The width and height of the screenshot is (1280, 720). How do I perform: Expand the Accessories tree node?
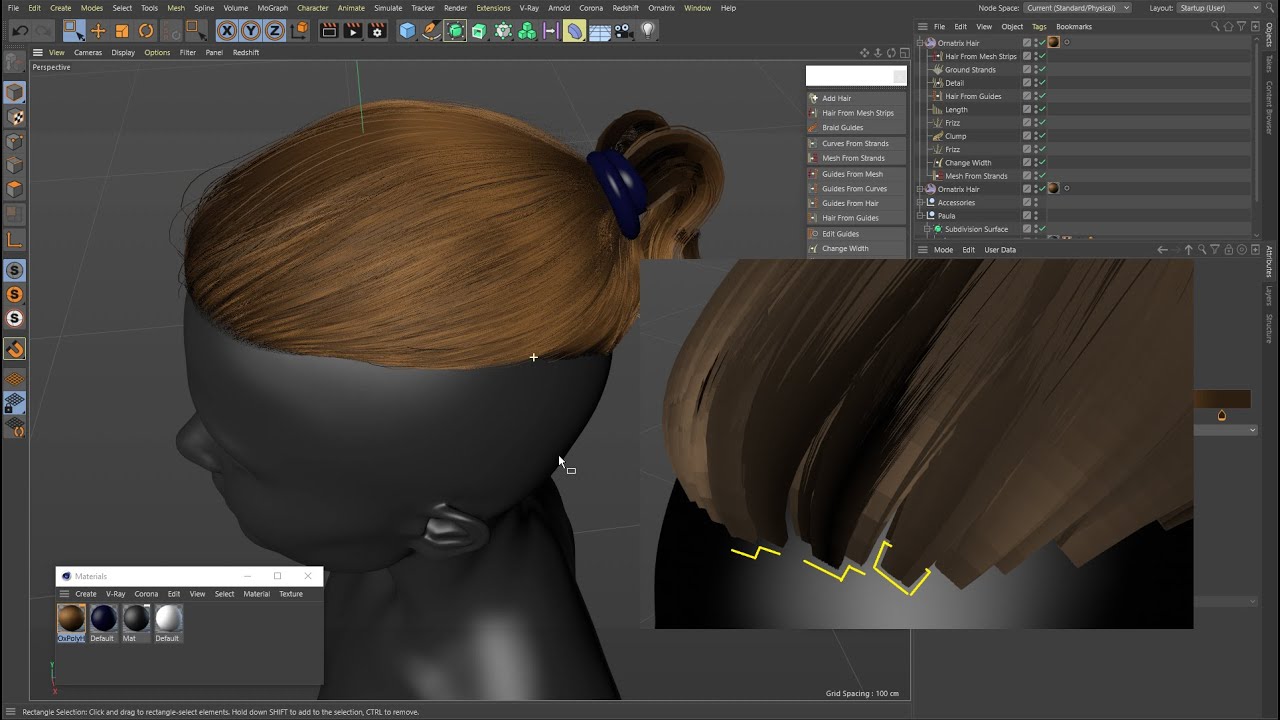click(x=920, y=202)
